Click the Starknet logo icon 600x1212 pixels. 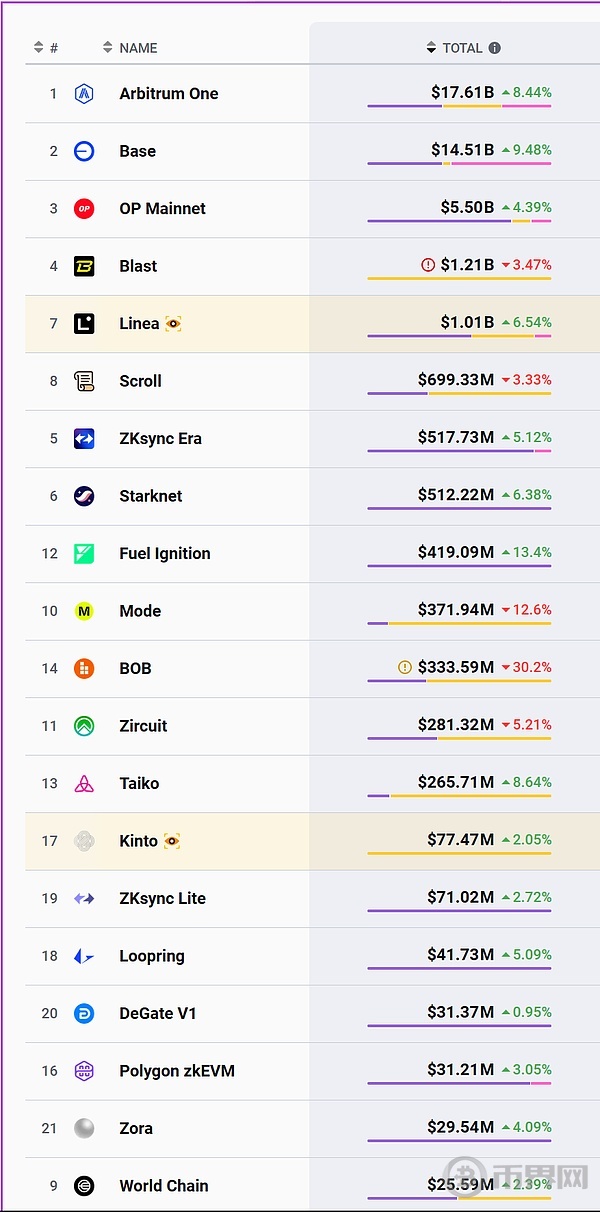pyautogui.click(x=84, y=496)
